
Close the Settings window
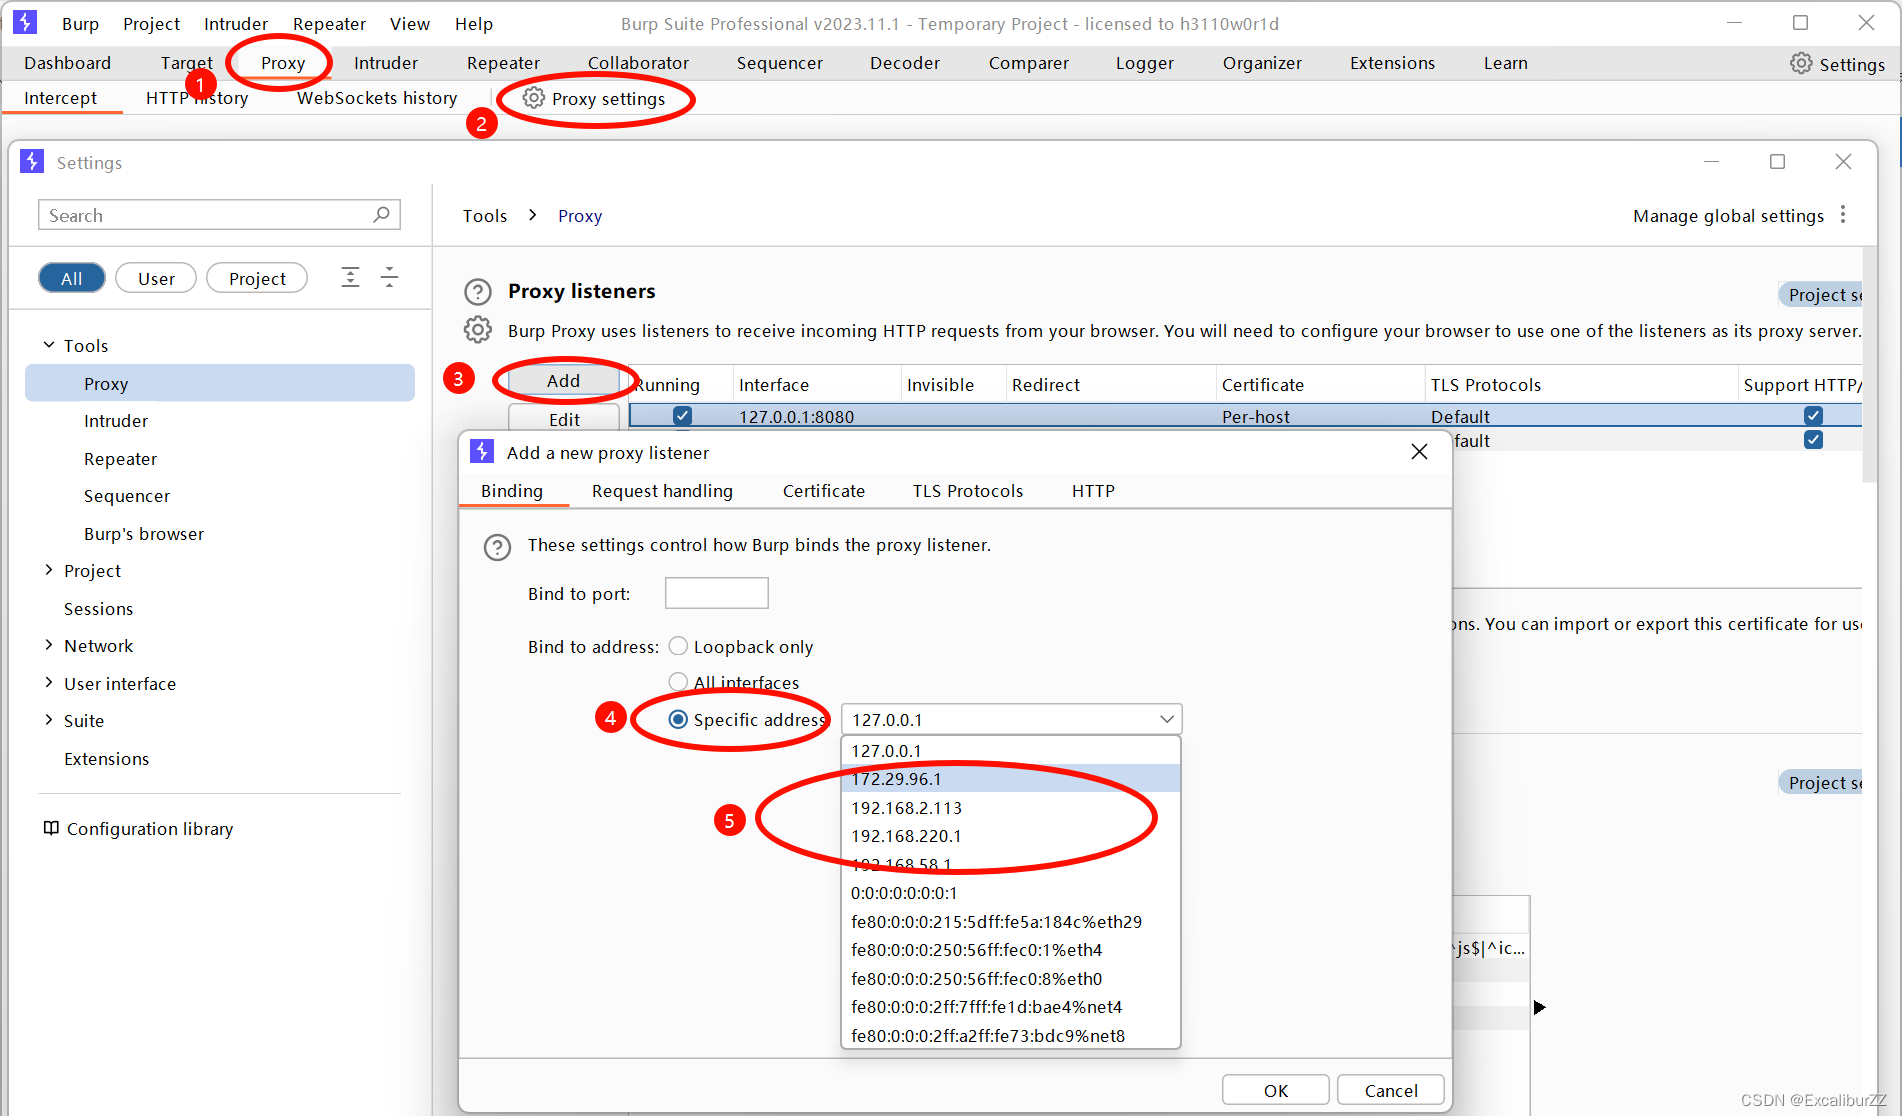1843,162
